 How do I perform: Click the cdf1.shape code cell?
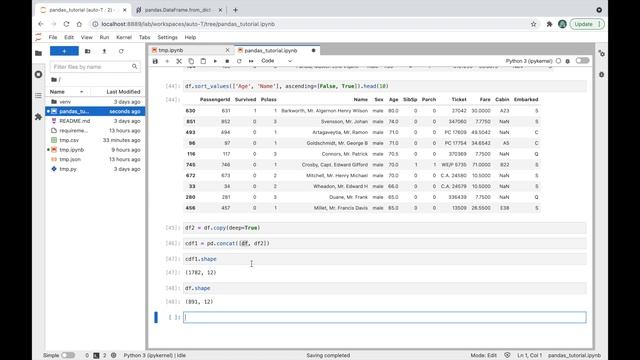click(x=384, y=259)
